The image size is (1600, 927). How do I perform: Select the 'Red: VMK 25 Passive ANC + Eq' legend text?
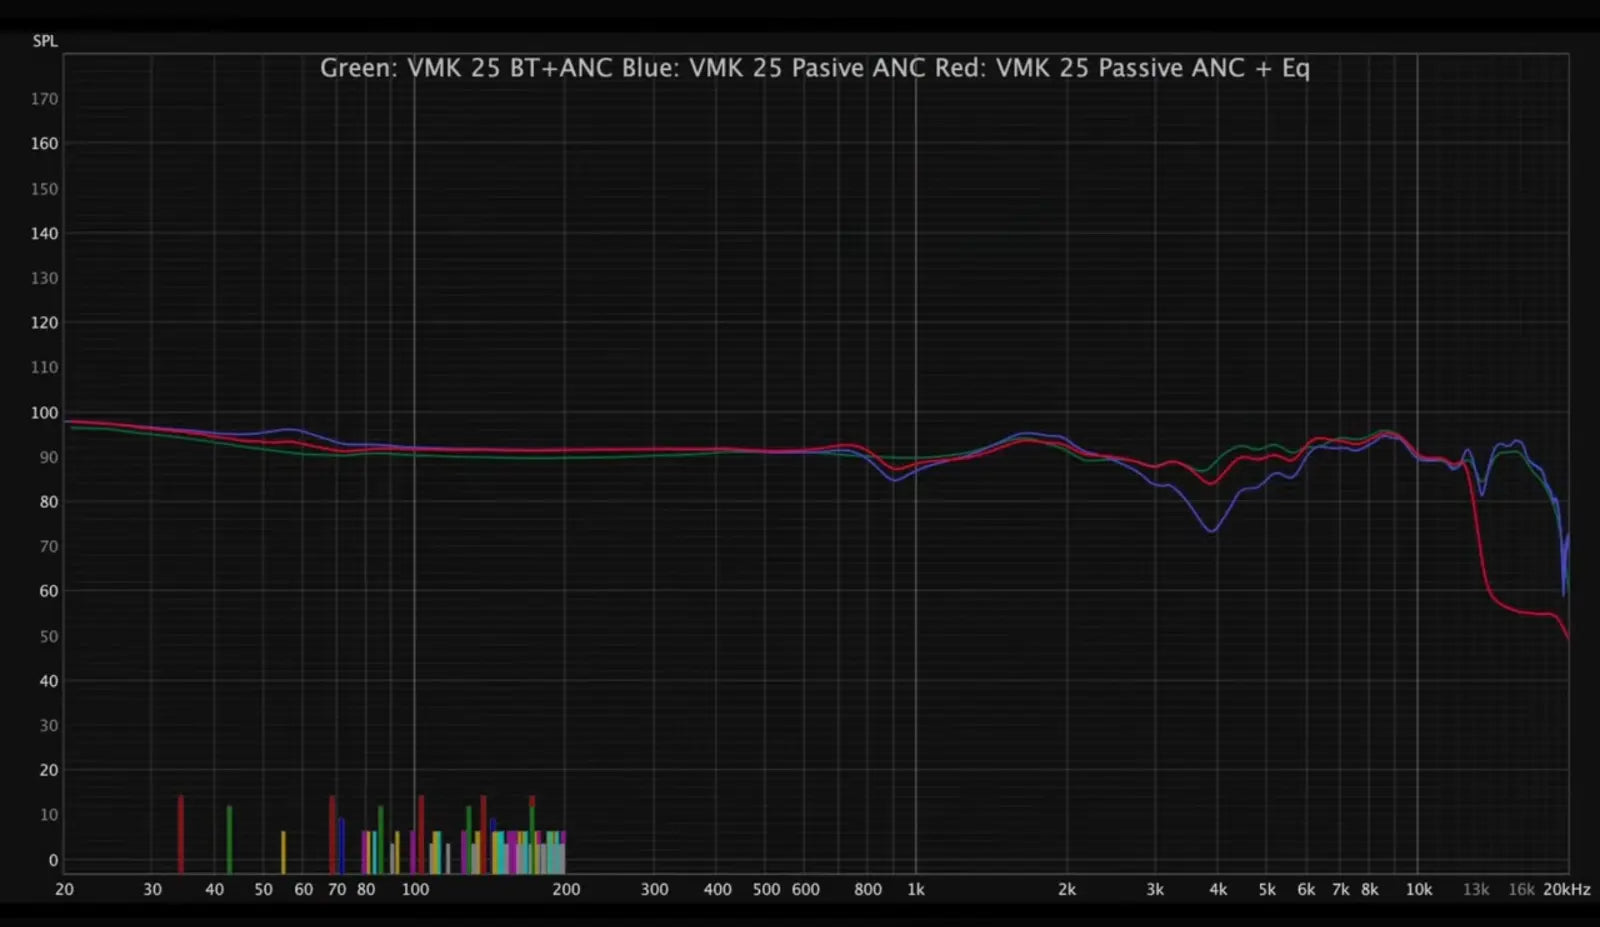coord(1122,68)
